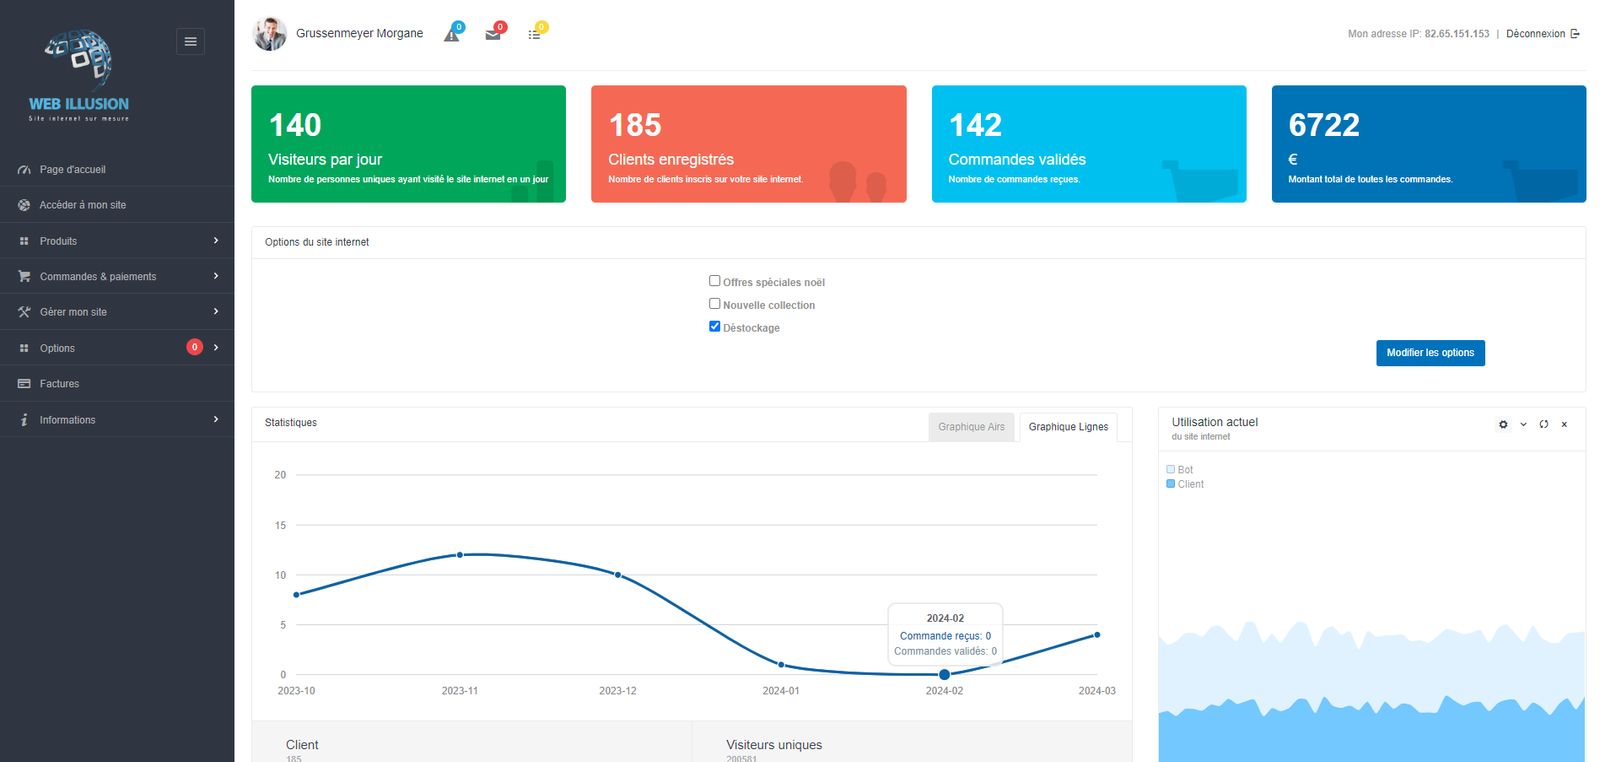Click the logout icon beside Déconnexion
The height and width of the screenshot is (762, 1600).
click(x=1575, y=34)
